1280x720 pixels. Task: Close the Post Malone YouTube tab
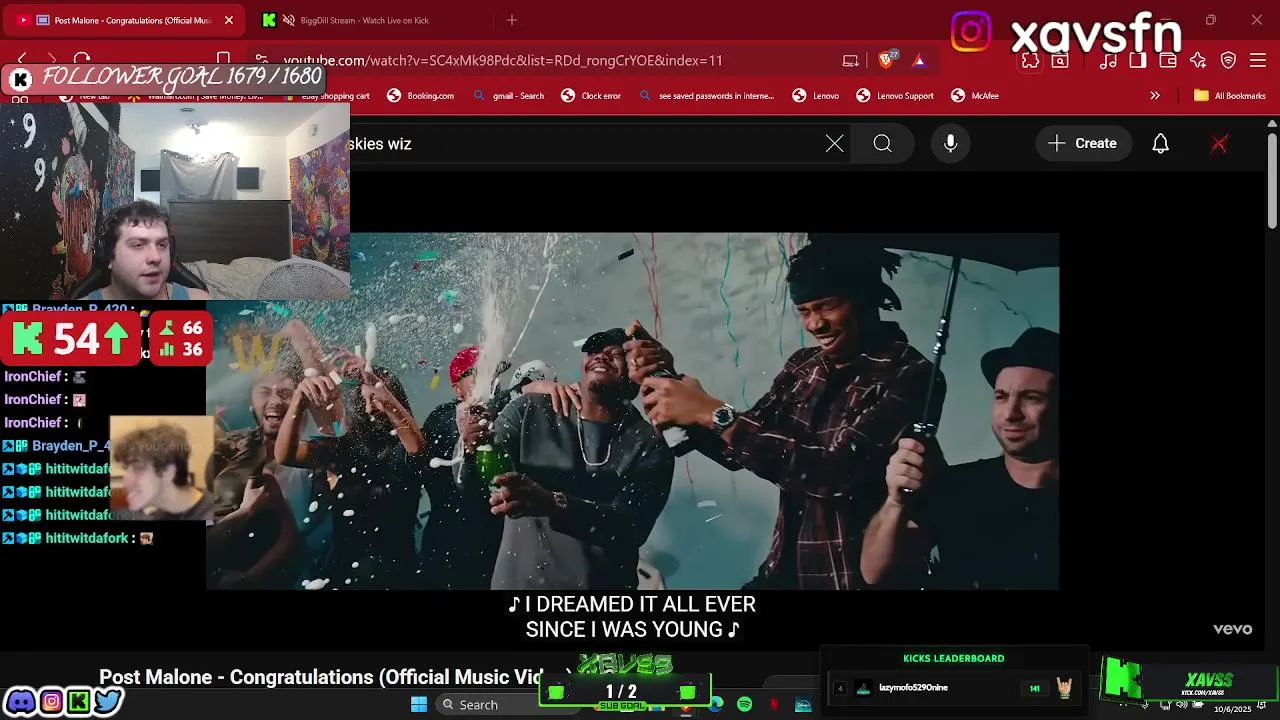coord(228,20)
